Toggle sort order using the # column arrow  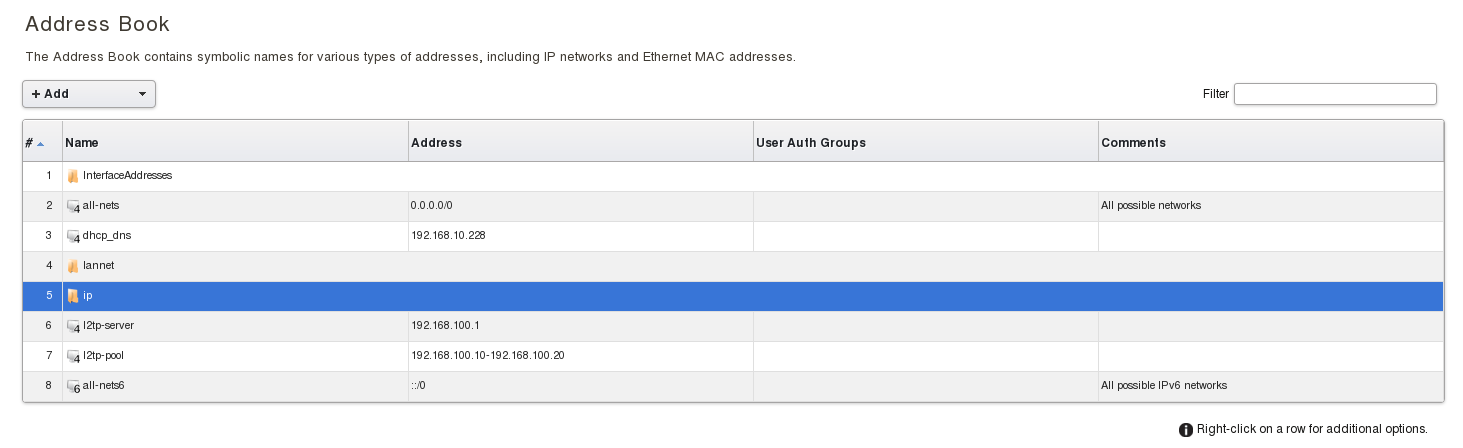point(40,144)
